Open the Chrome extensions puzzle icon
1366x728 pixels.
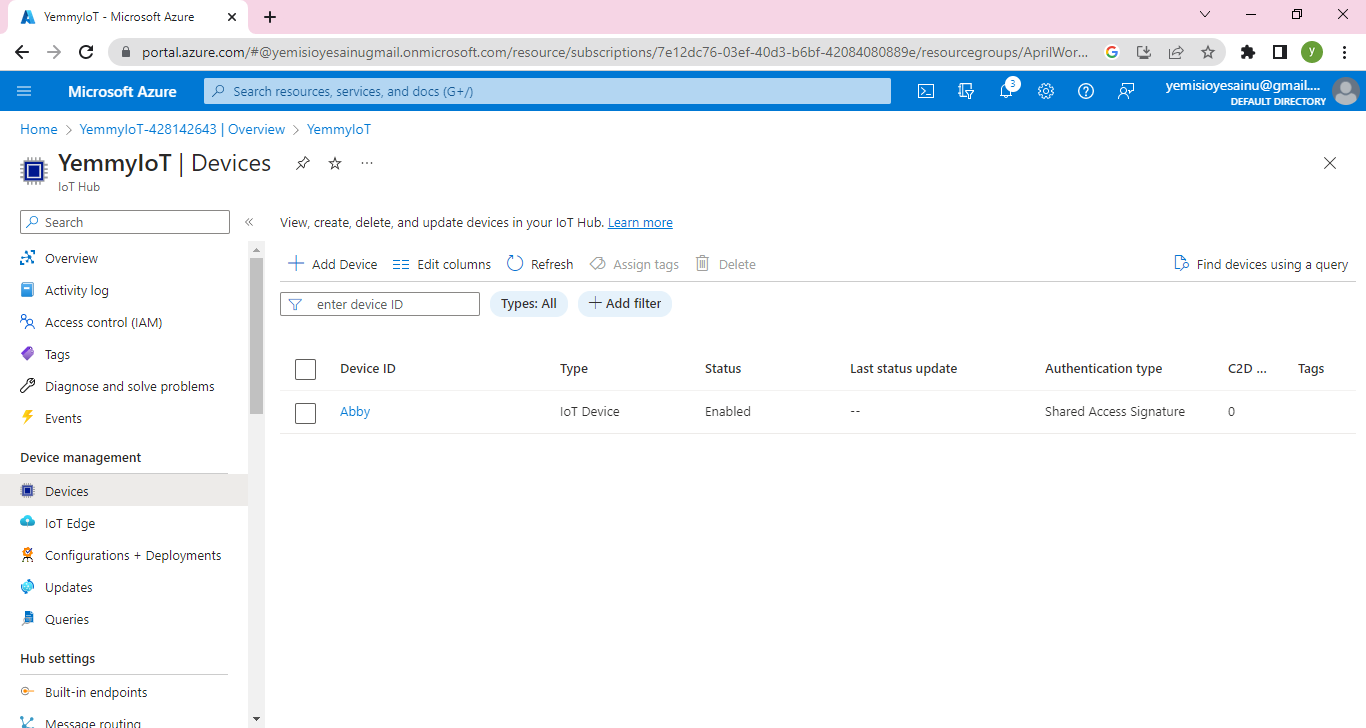[1247, 52]
